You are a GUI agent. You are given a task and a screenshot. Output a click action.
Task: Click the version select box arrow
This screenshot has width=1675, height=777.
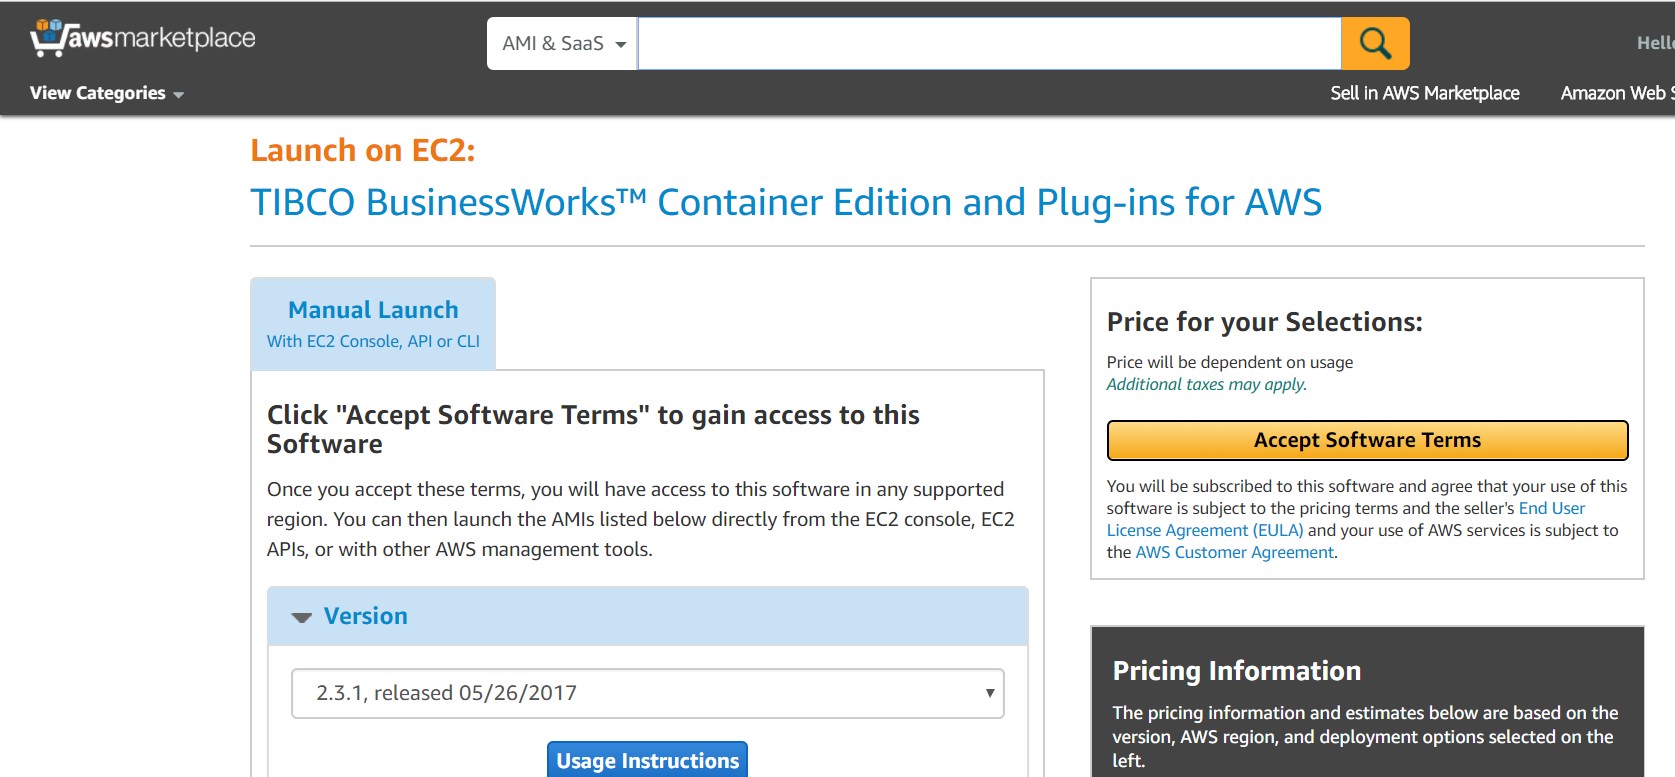click(x=989, y=693)
